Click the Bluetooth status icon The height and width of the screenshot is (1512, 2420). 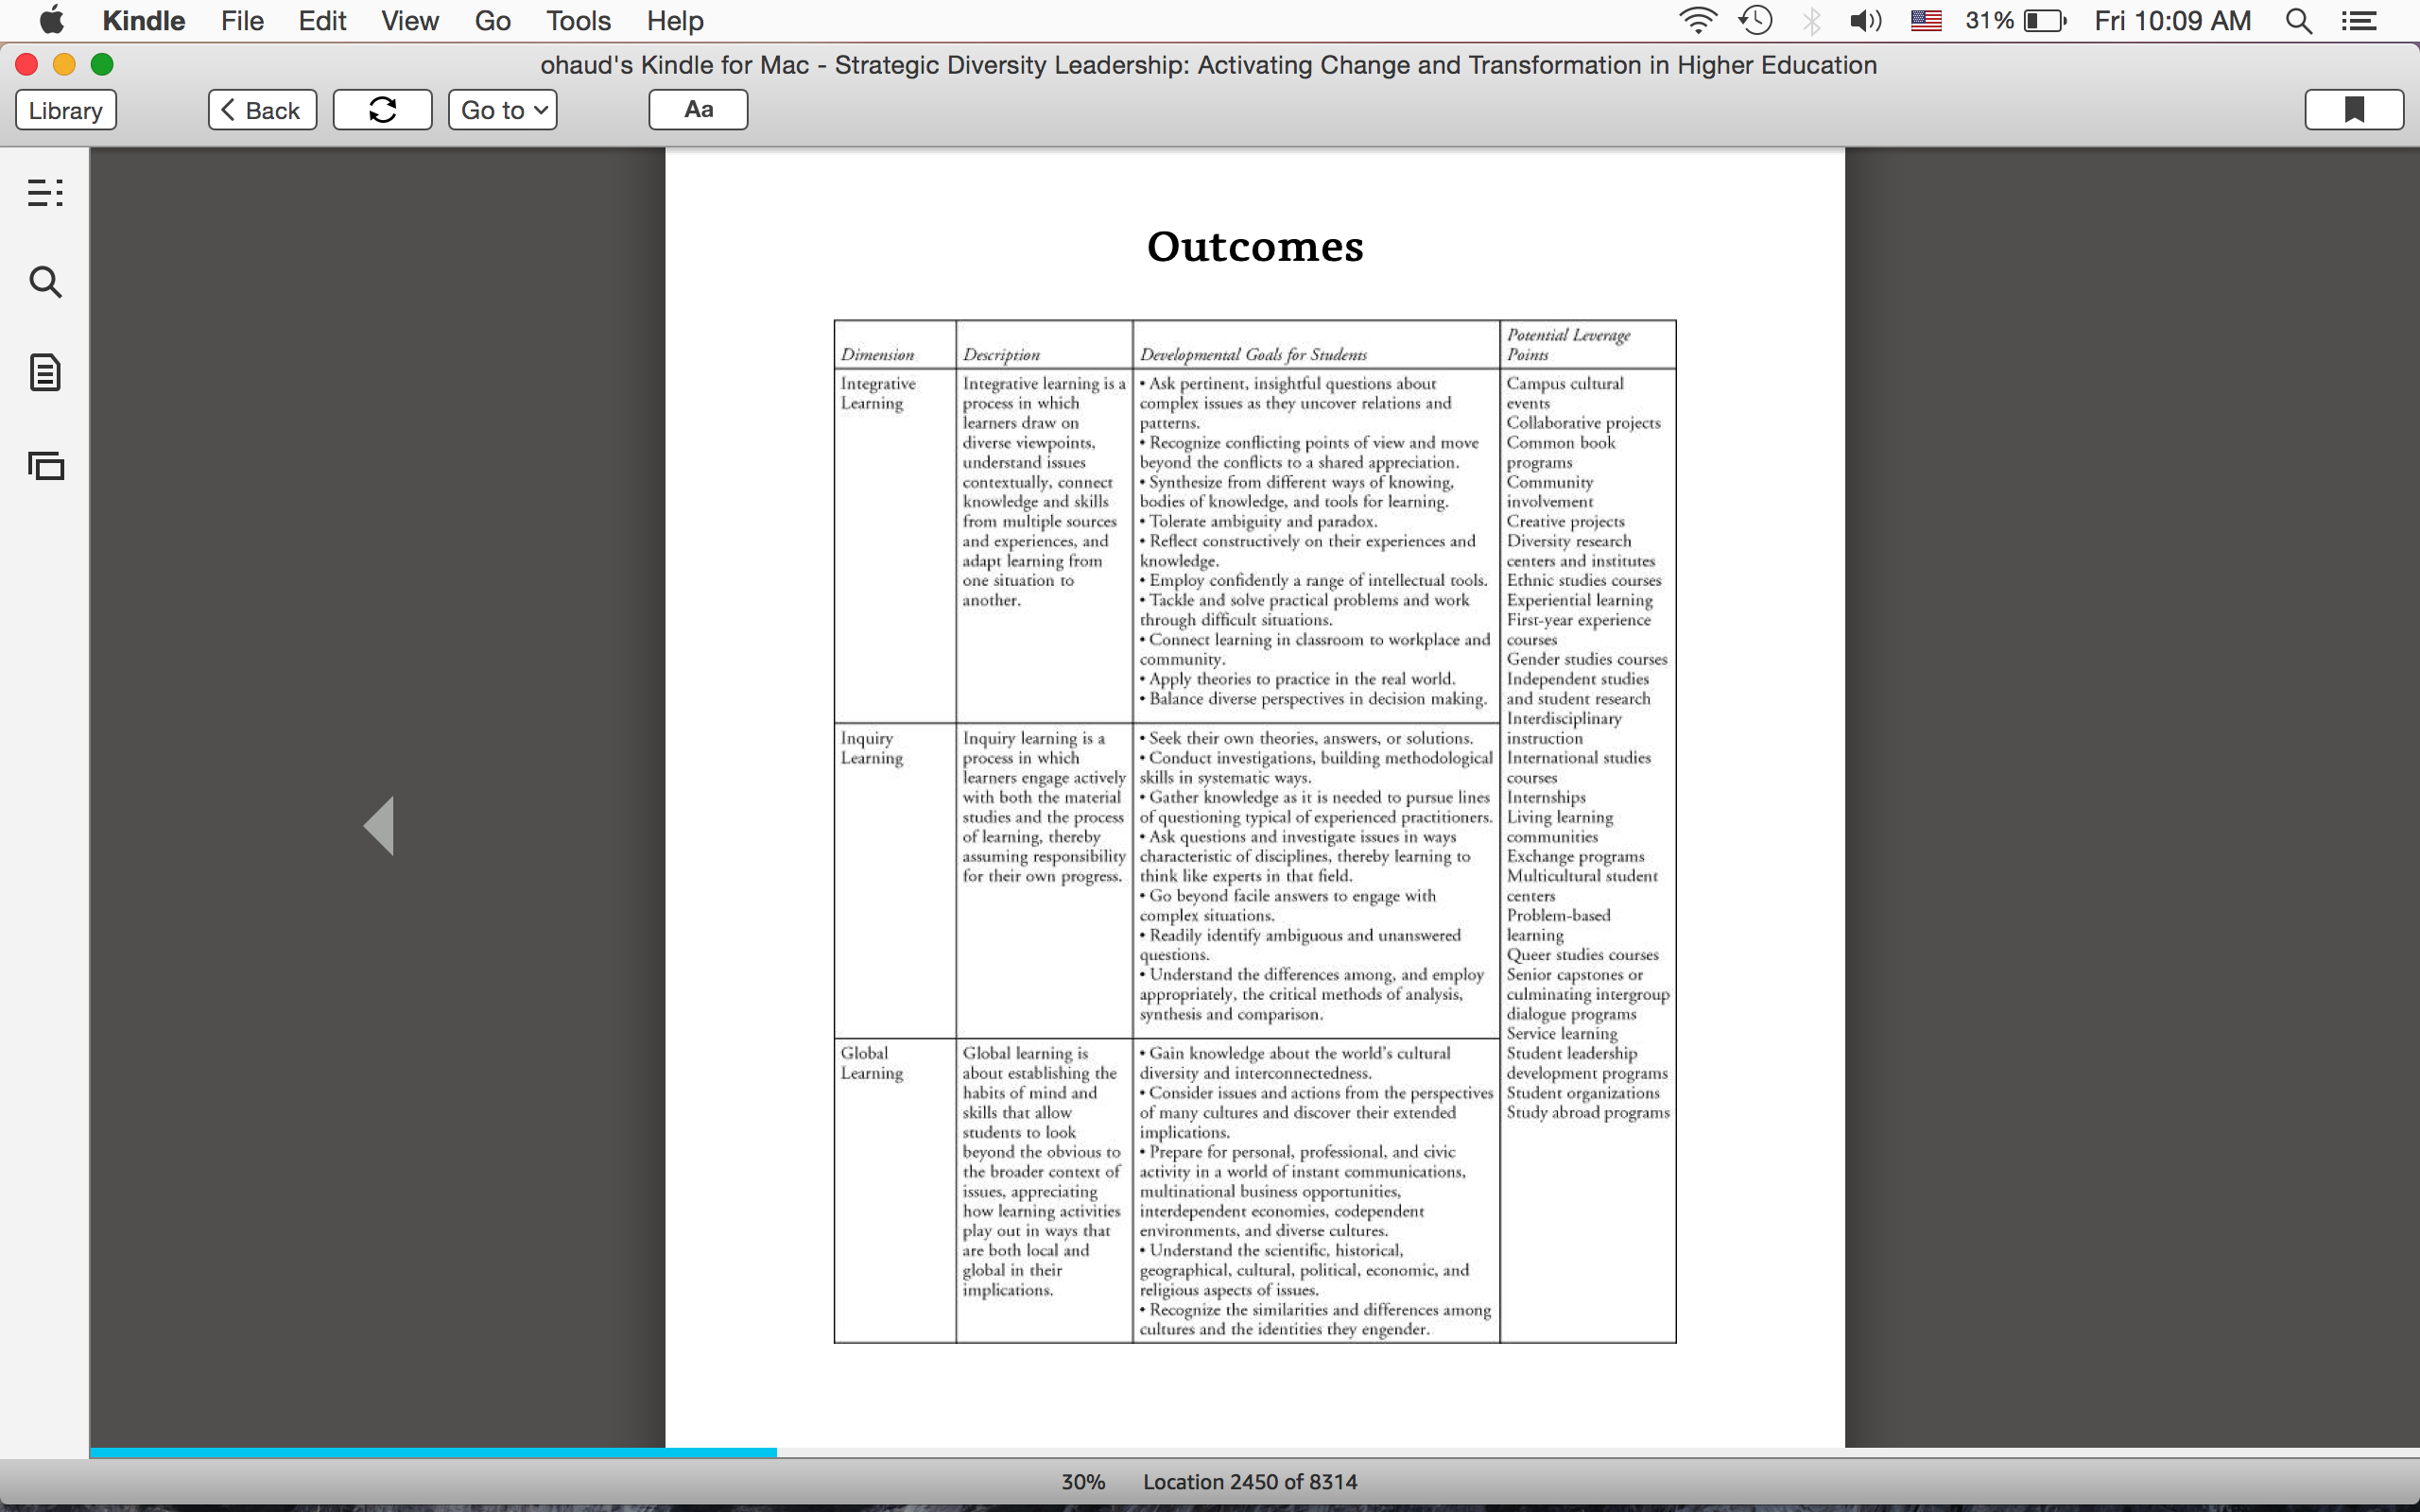pyautogui.click(x=1811, y=21)
